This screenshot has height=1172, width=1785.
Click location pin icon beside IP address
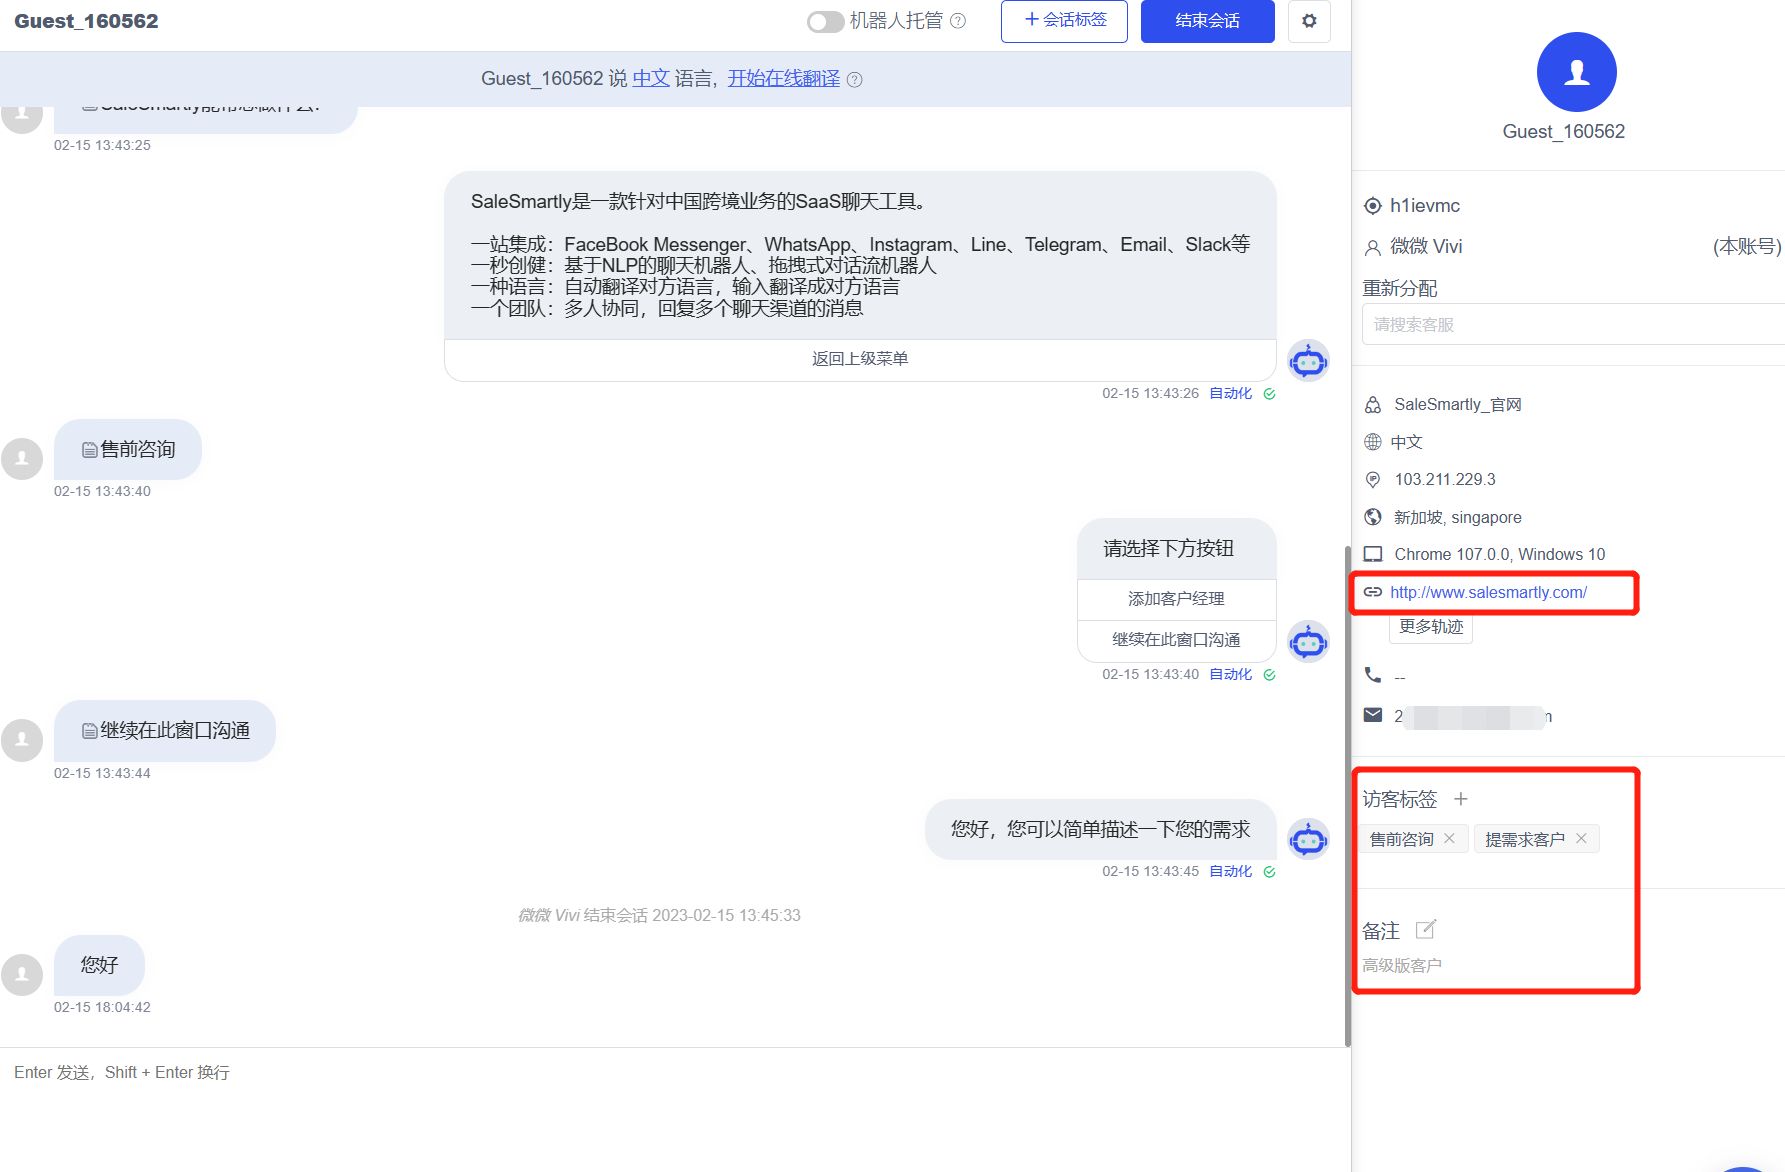pos(1373,480)
